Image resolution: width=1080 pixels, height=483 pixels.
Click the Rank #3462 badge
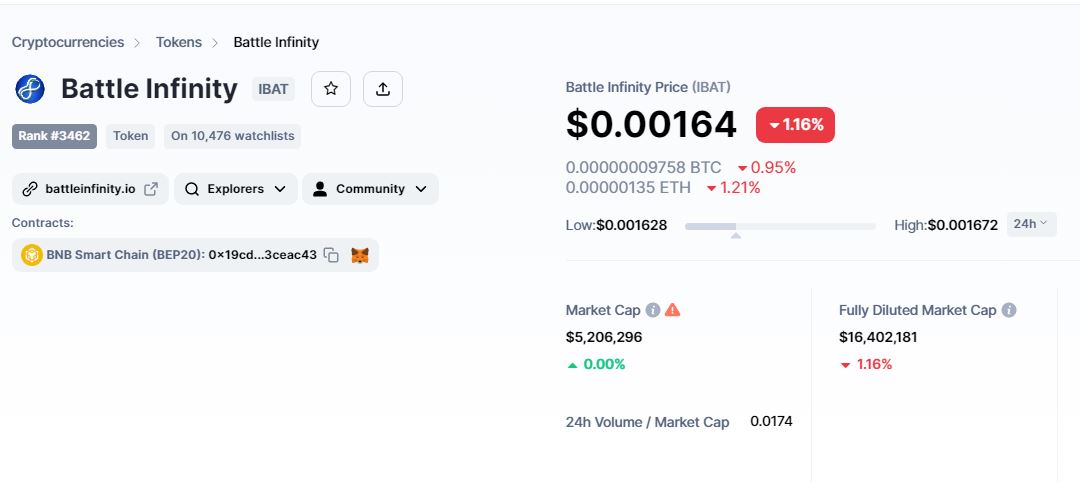54,136
